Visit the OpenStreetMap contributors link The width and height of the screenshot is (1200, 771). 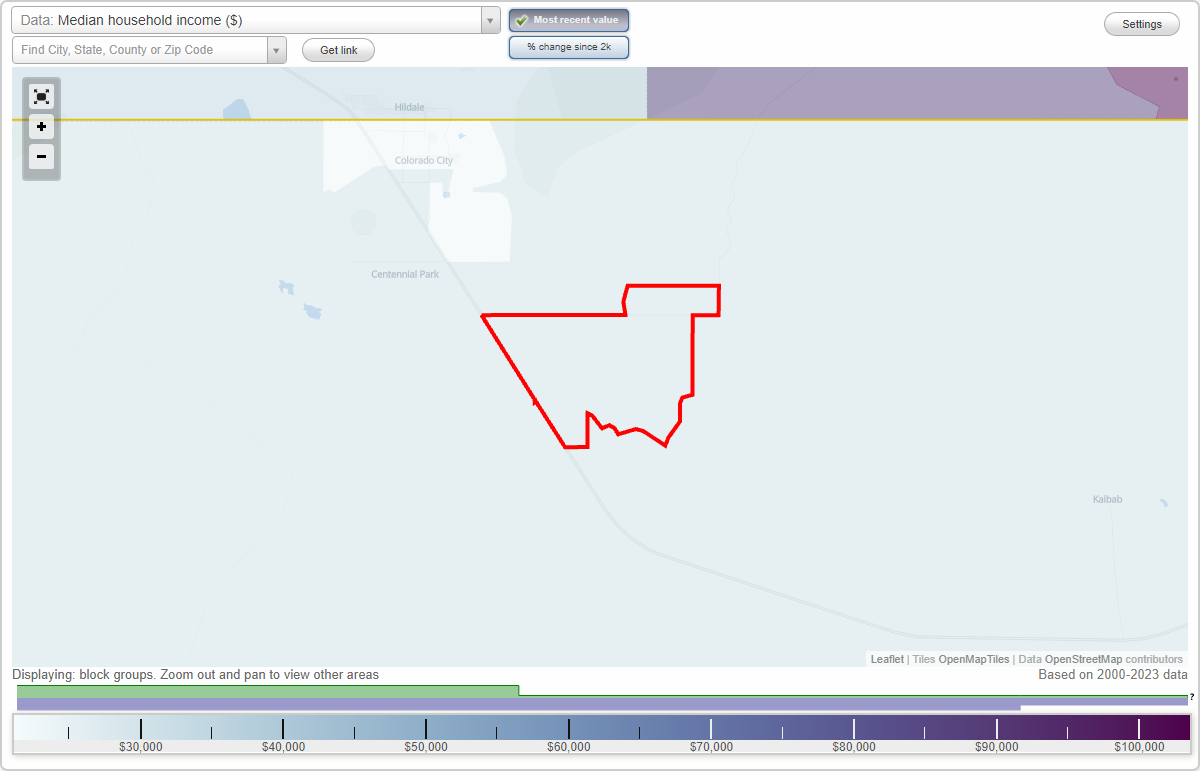1113,659
